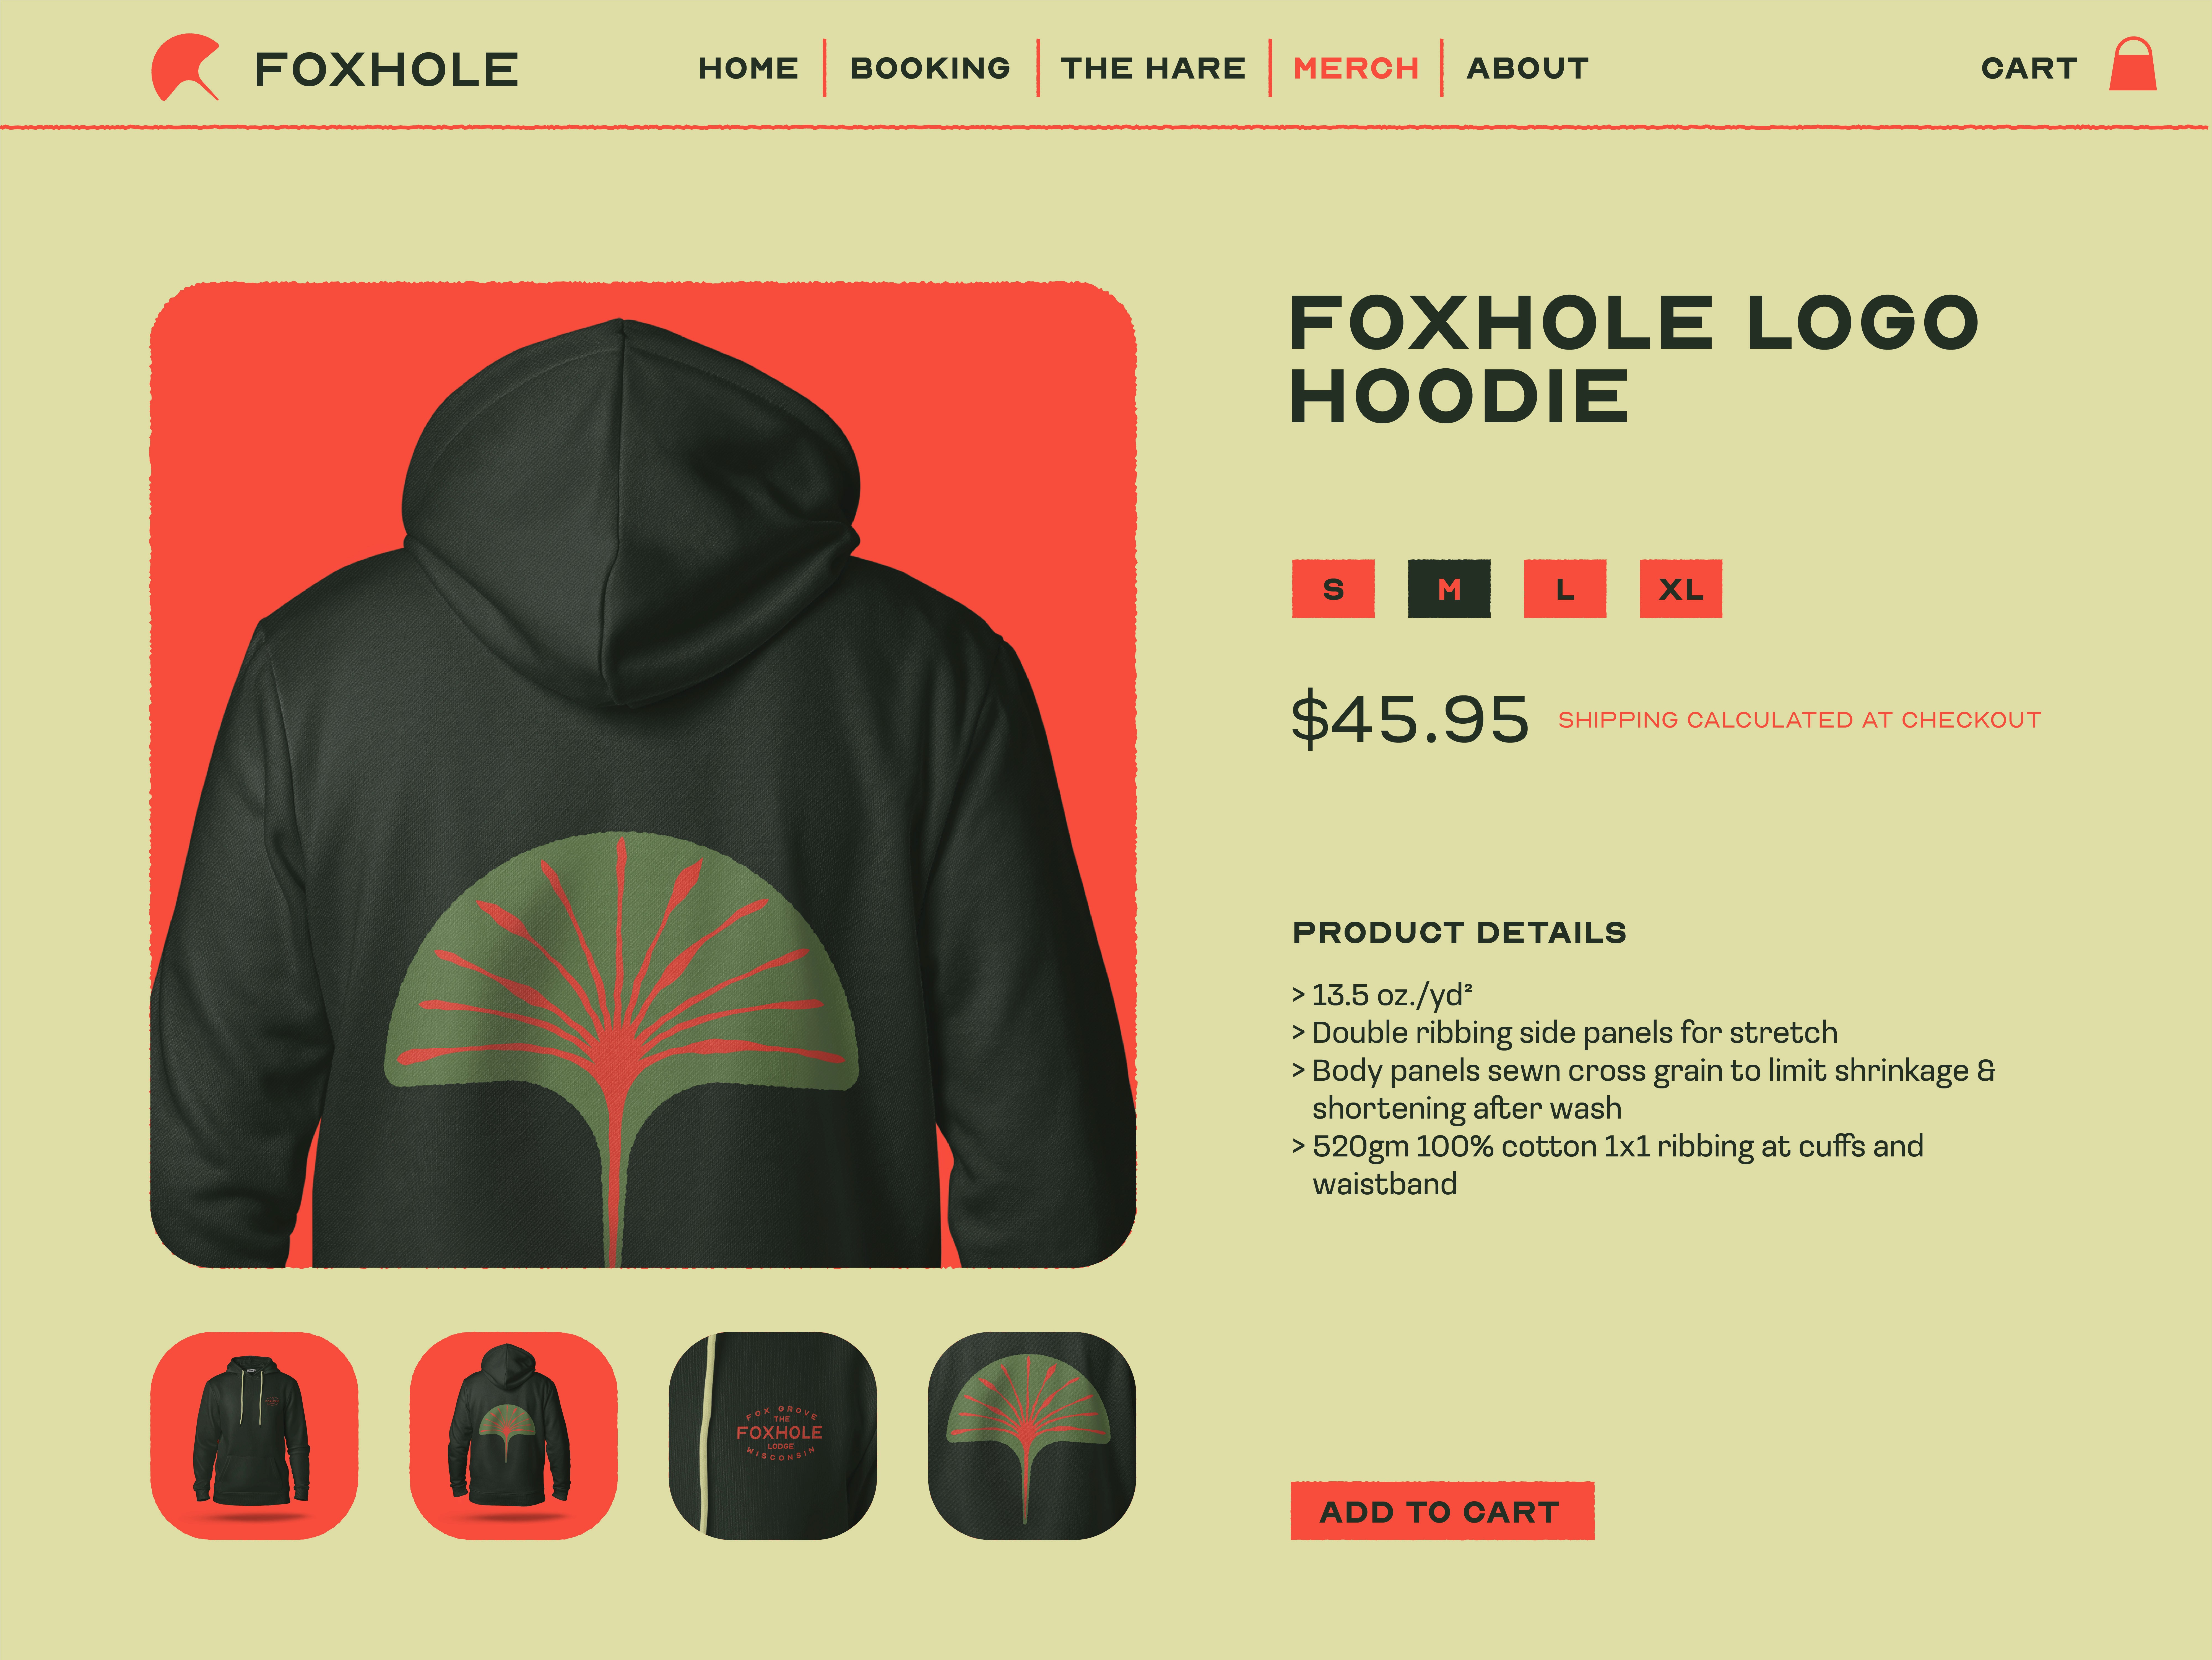Select size S option

pos(1333,589)
